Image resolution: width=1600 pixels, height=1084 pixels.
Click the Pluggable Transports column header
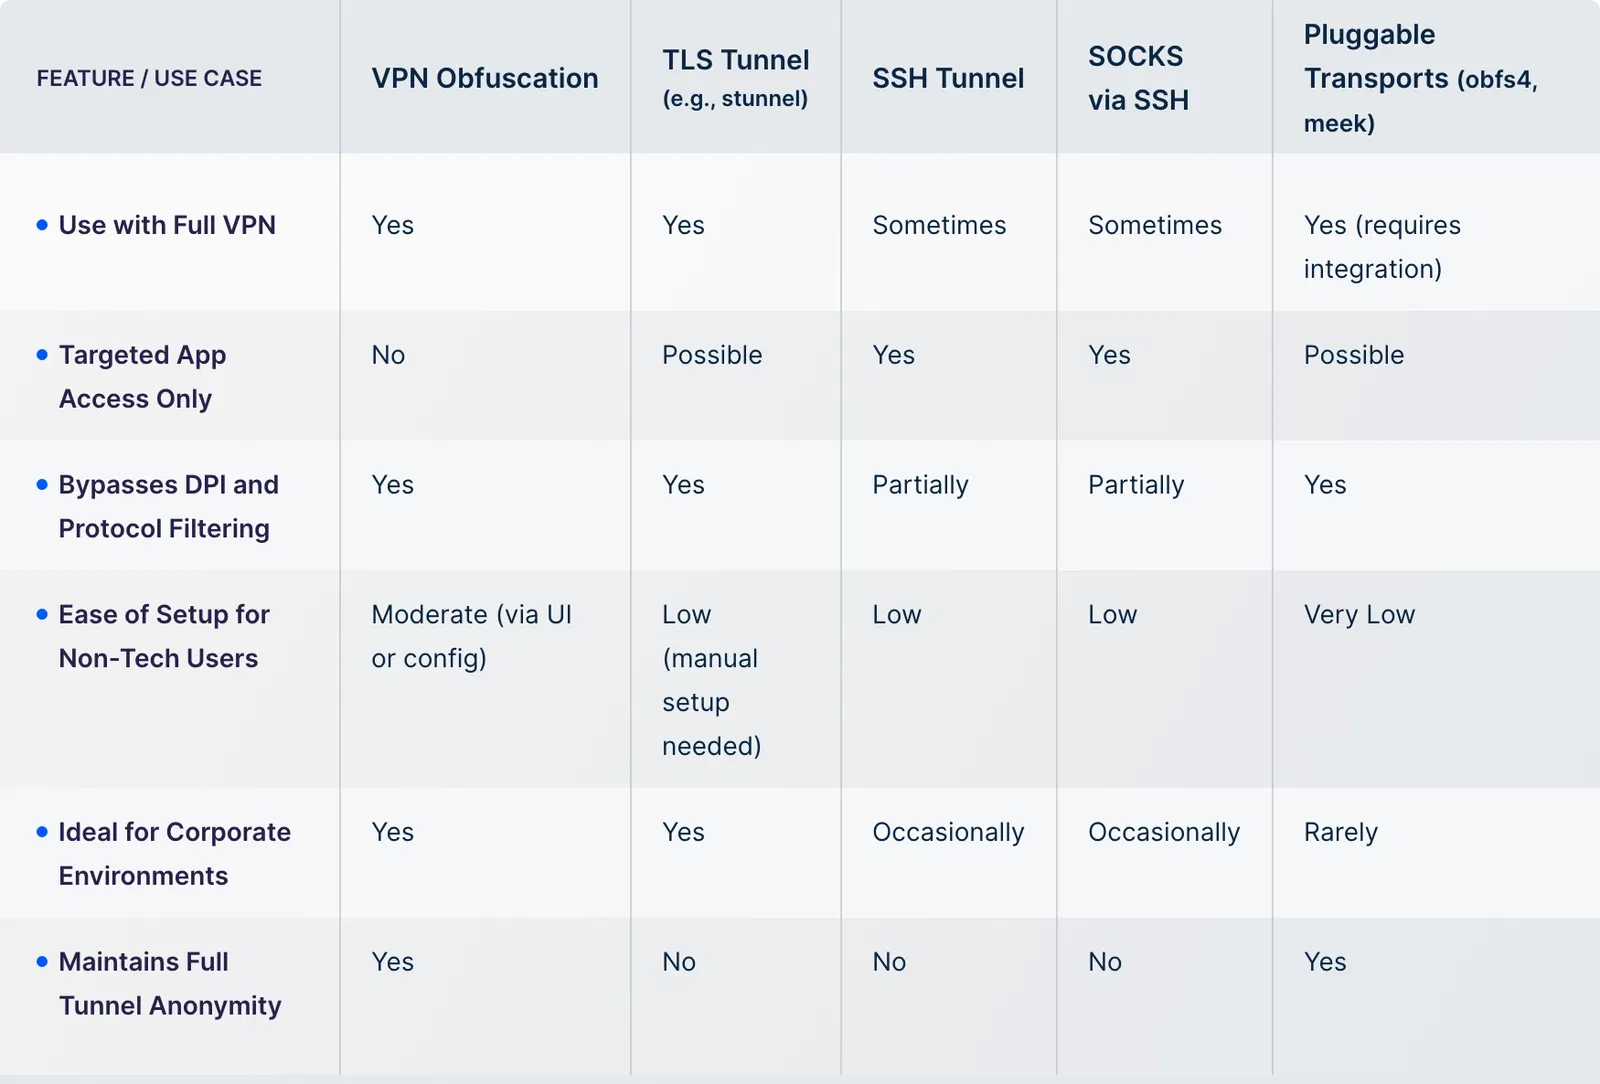[x=1420, y=78]
